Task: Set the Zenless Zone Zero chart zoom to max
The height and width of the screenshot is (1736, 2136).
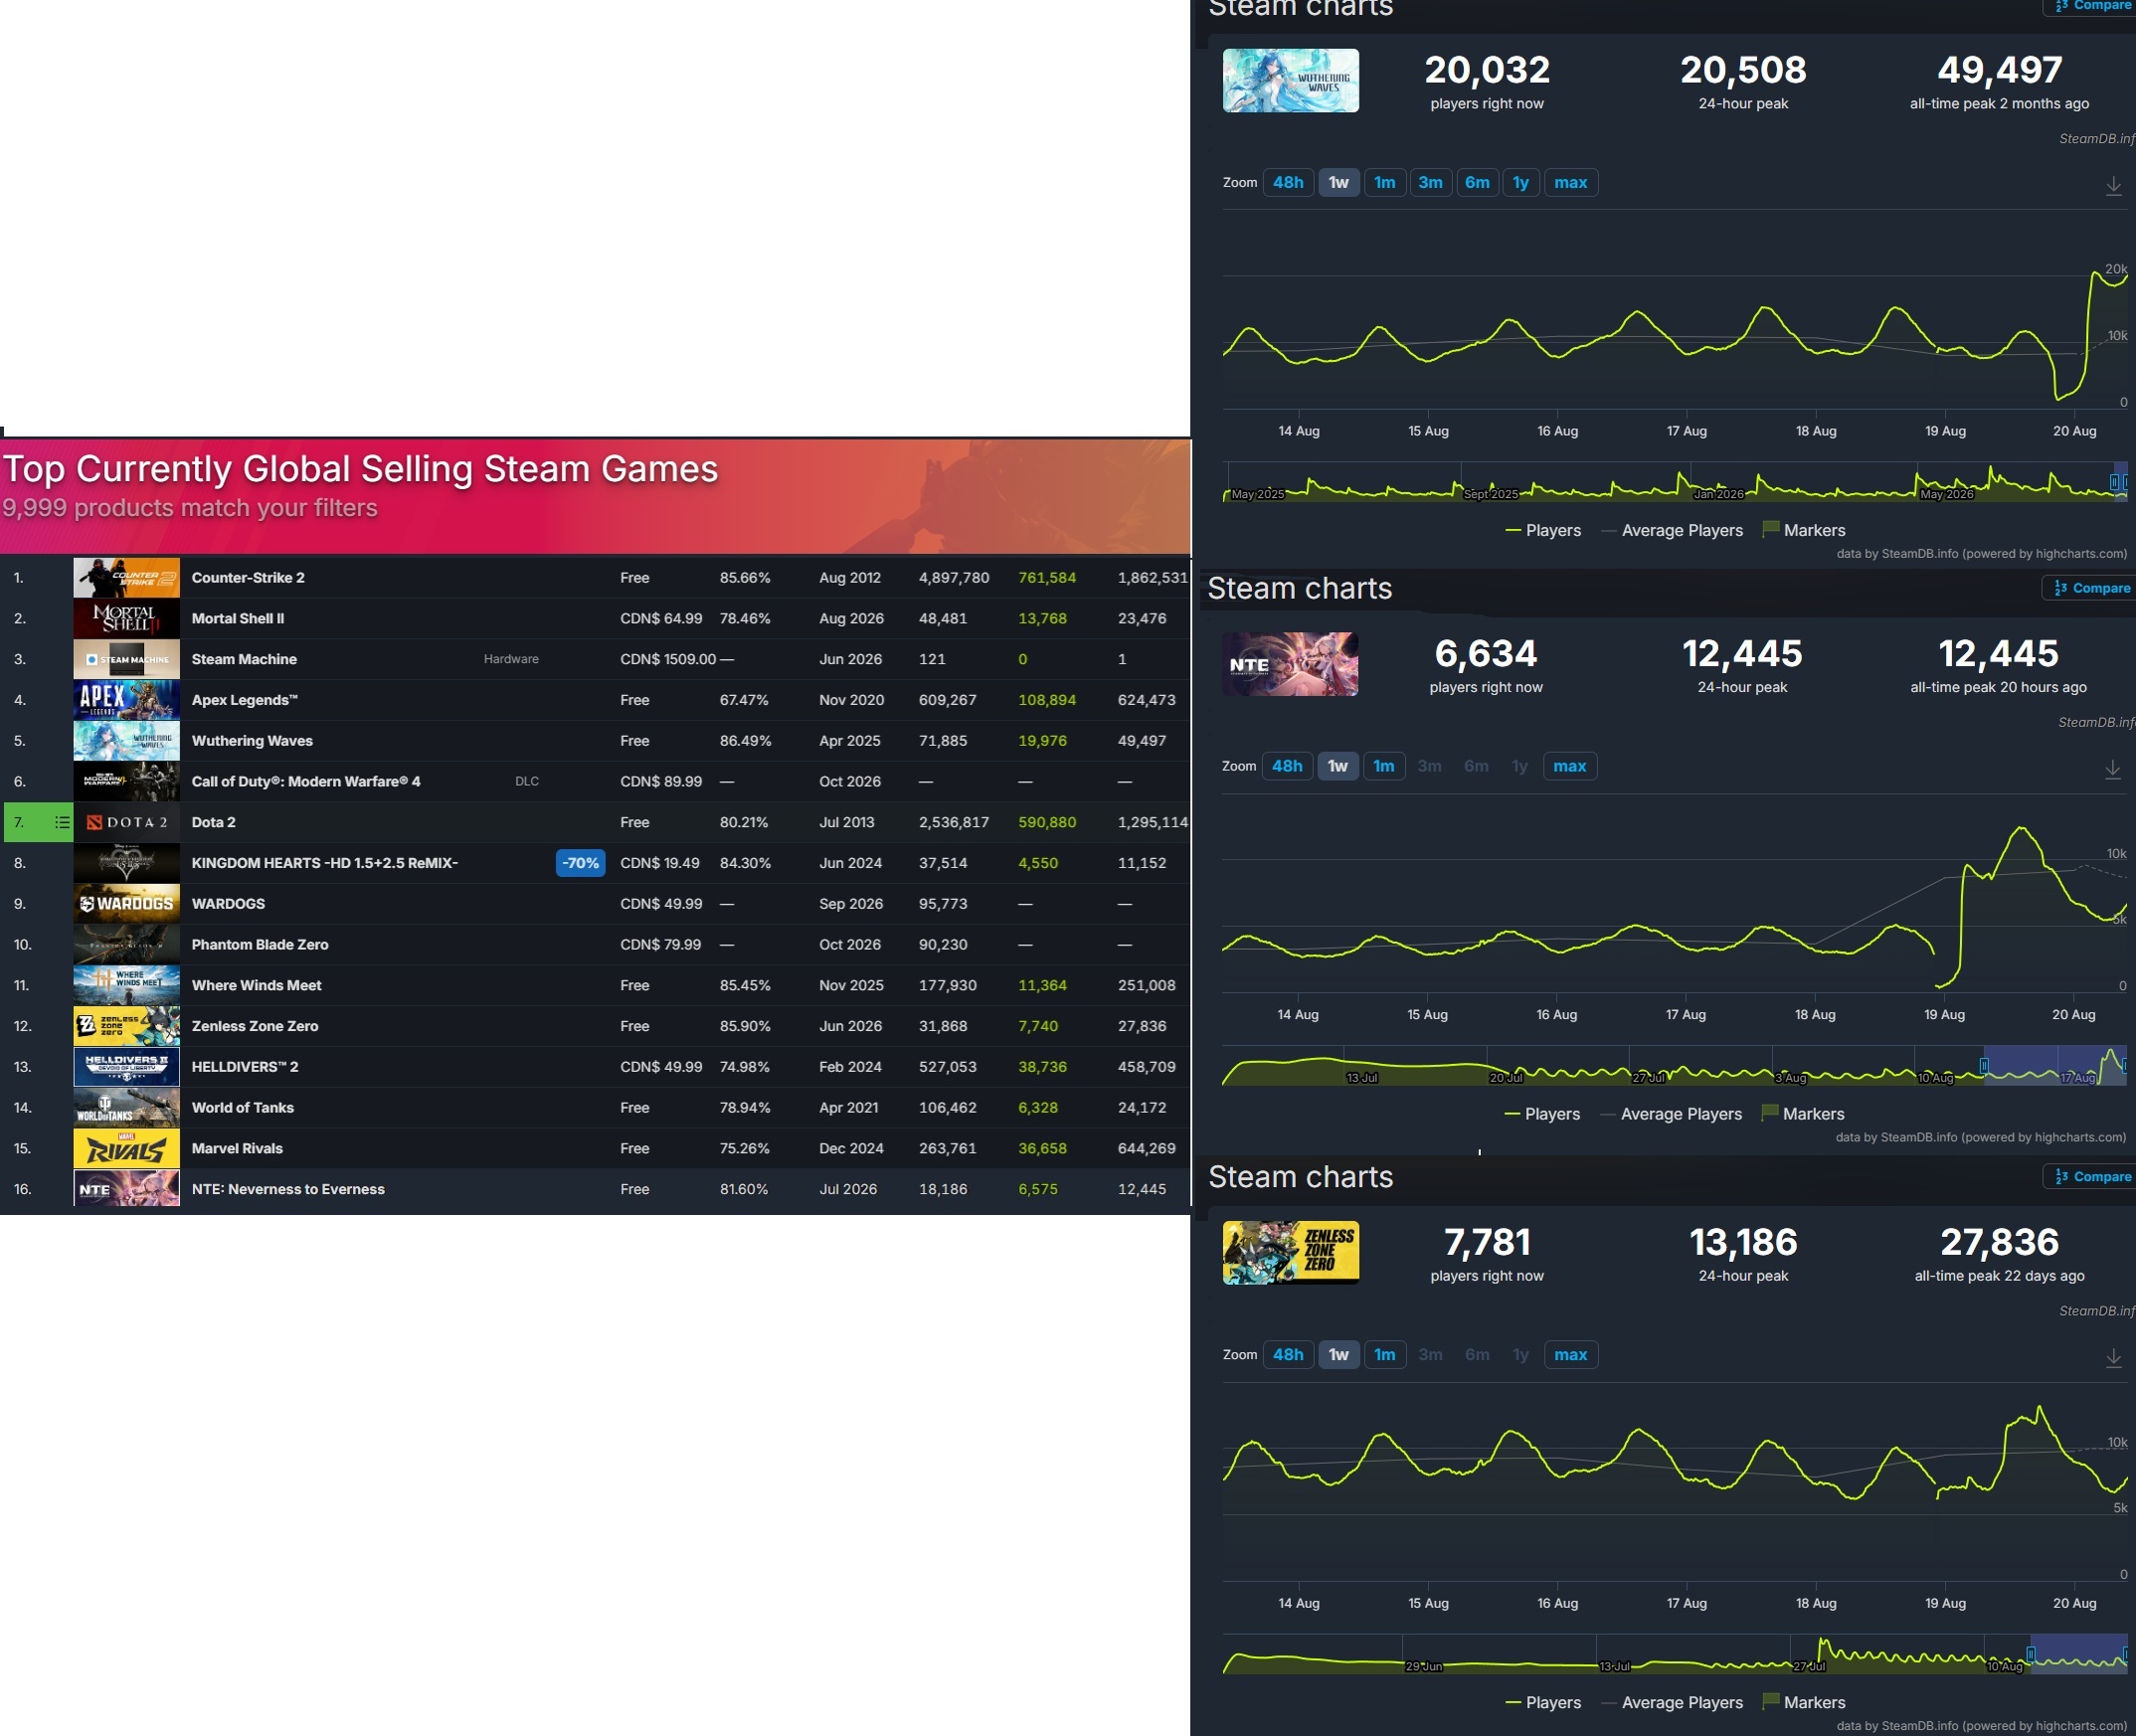Action: tap(1570, 1355)
